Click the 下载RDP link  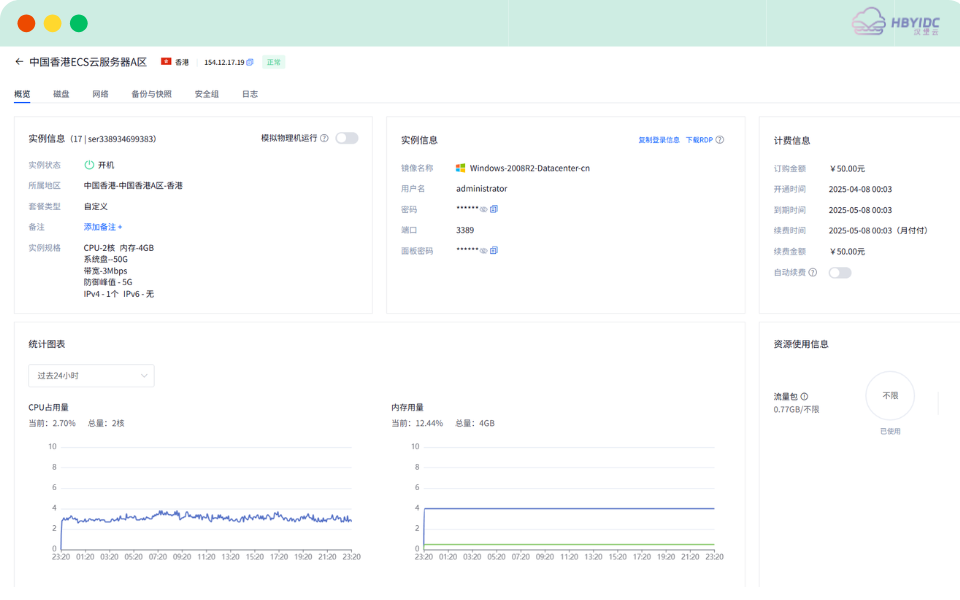698,140
